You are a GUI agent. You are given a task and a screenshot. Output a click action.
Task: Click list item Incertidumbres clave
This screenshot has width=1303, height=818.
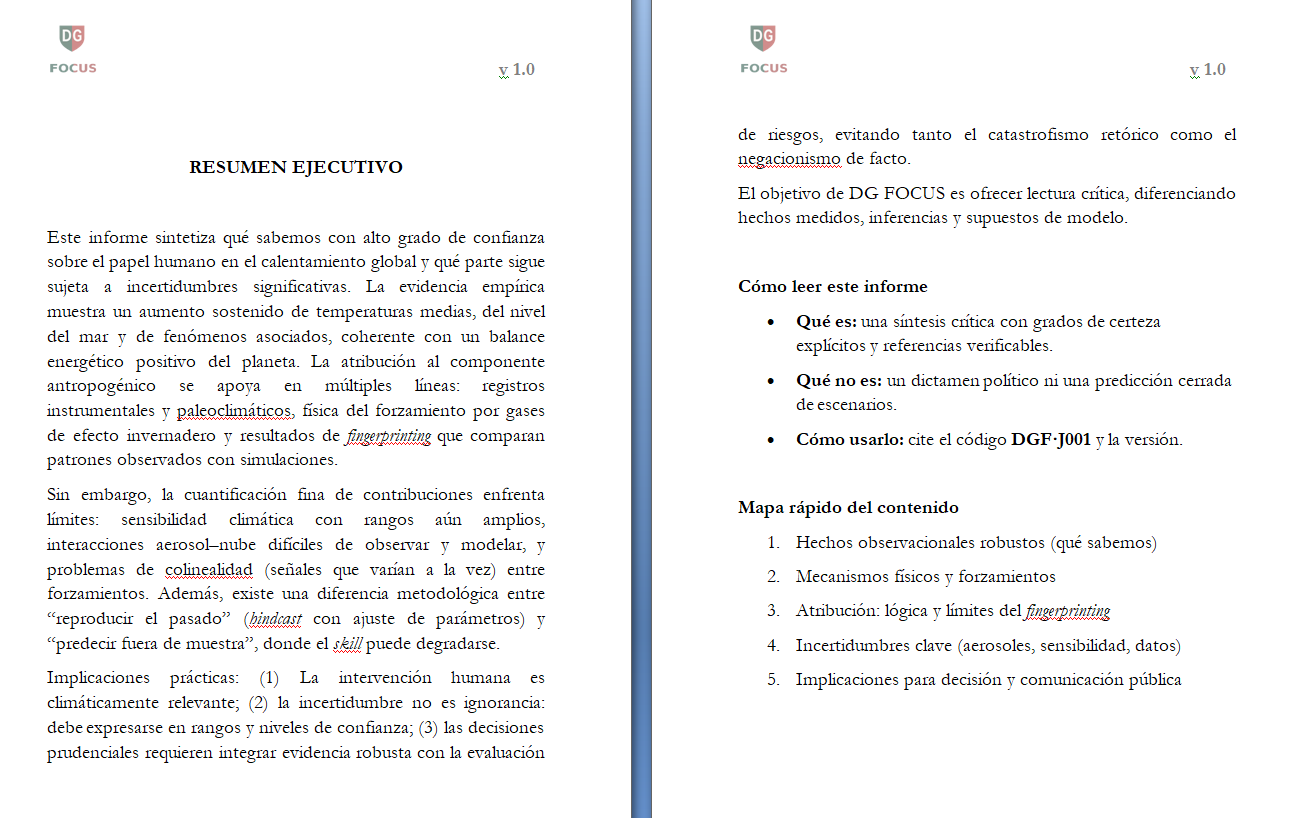tap(988, 645)
